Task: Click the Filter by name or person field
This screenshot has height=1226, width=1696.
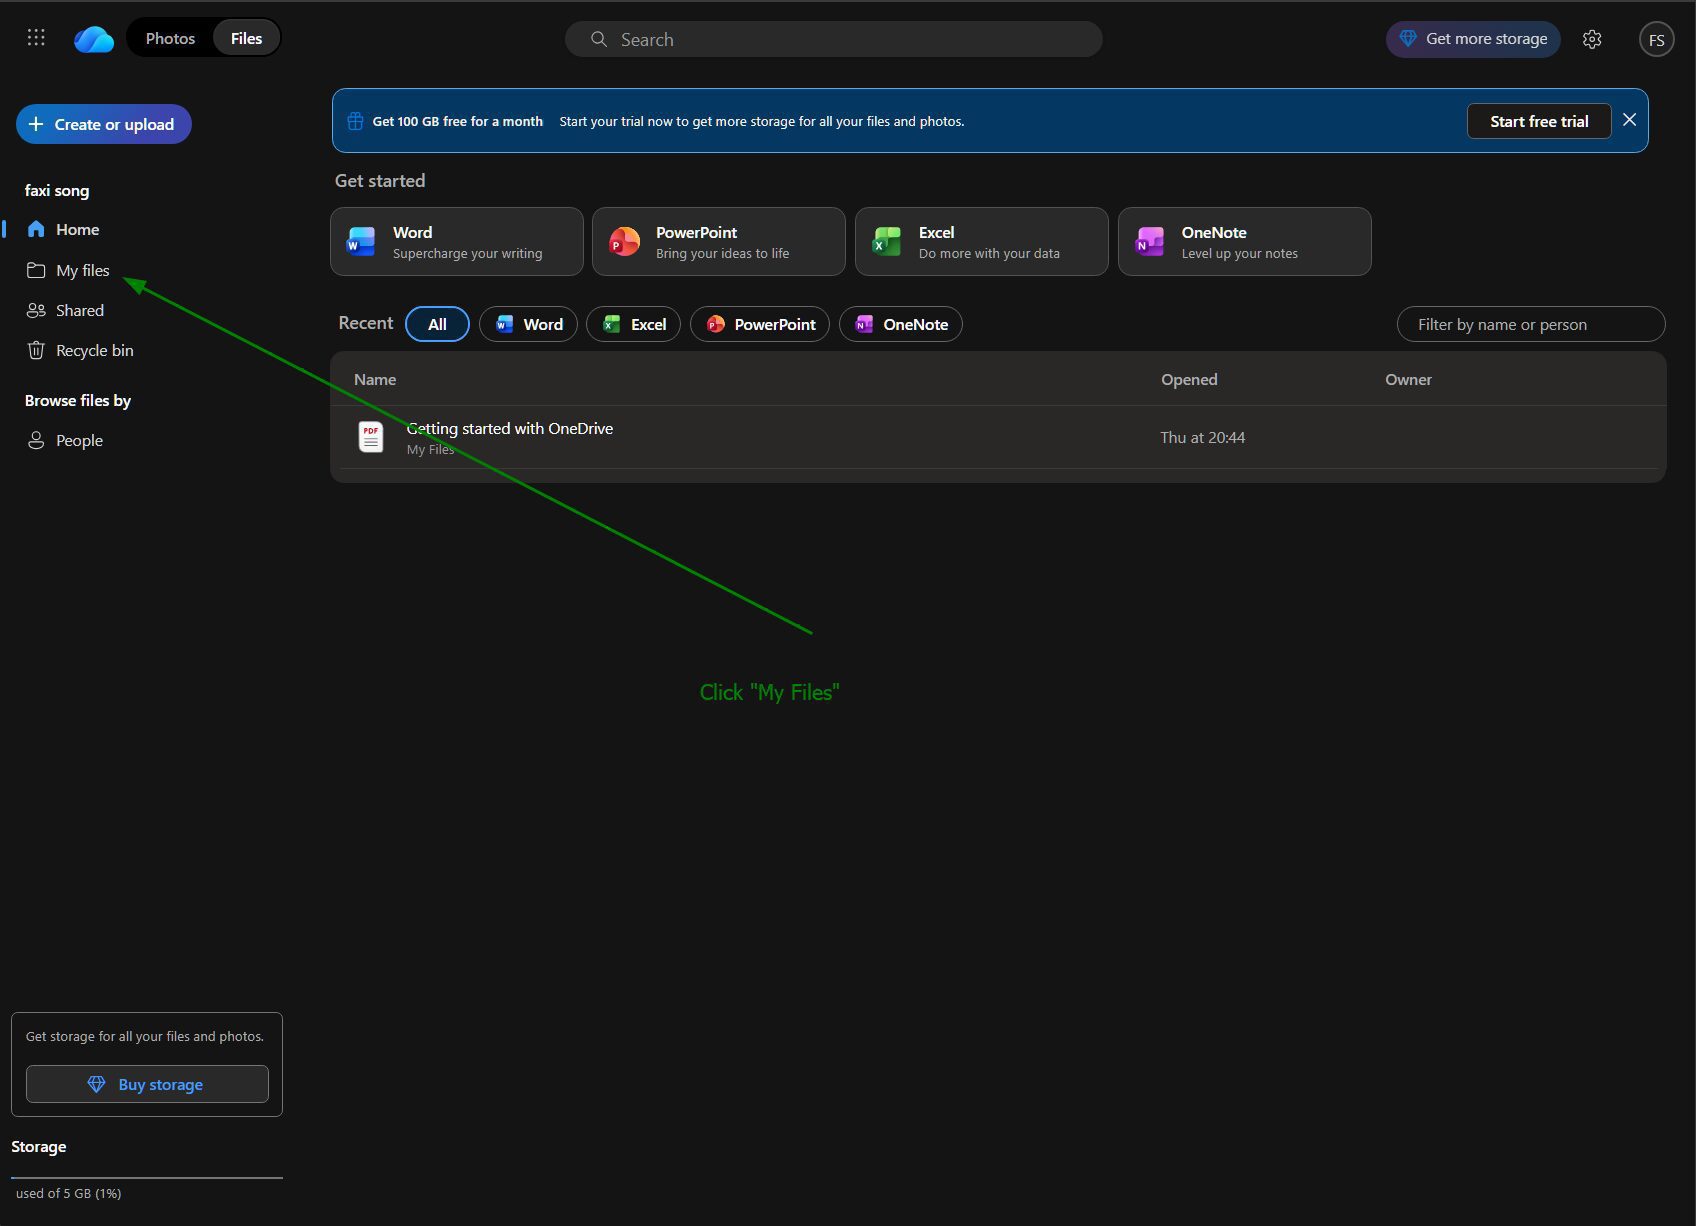Action: point(1531,324)
